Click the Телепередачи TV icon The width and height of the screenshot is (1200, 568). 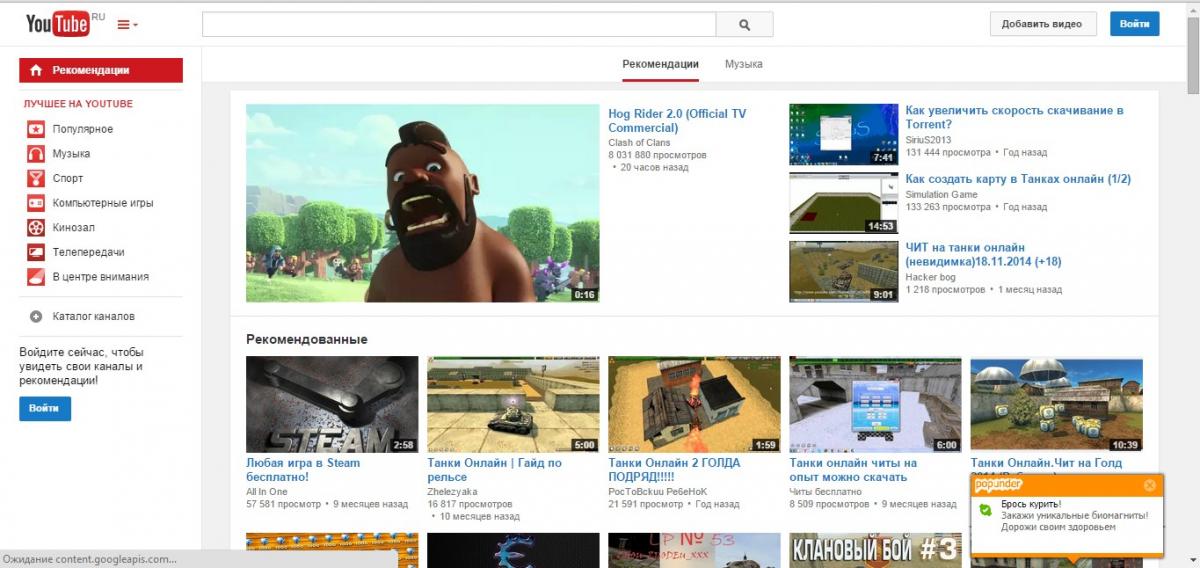(x=35, y=252)
